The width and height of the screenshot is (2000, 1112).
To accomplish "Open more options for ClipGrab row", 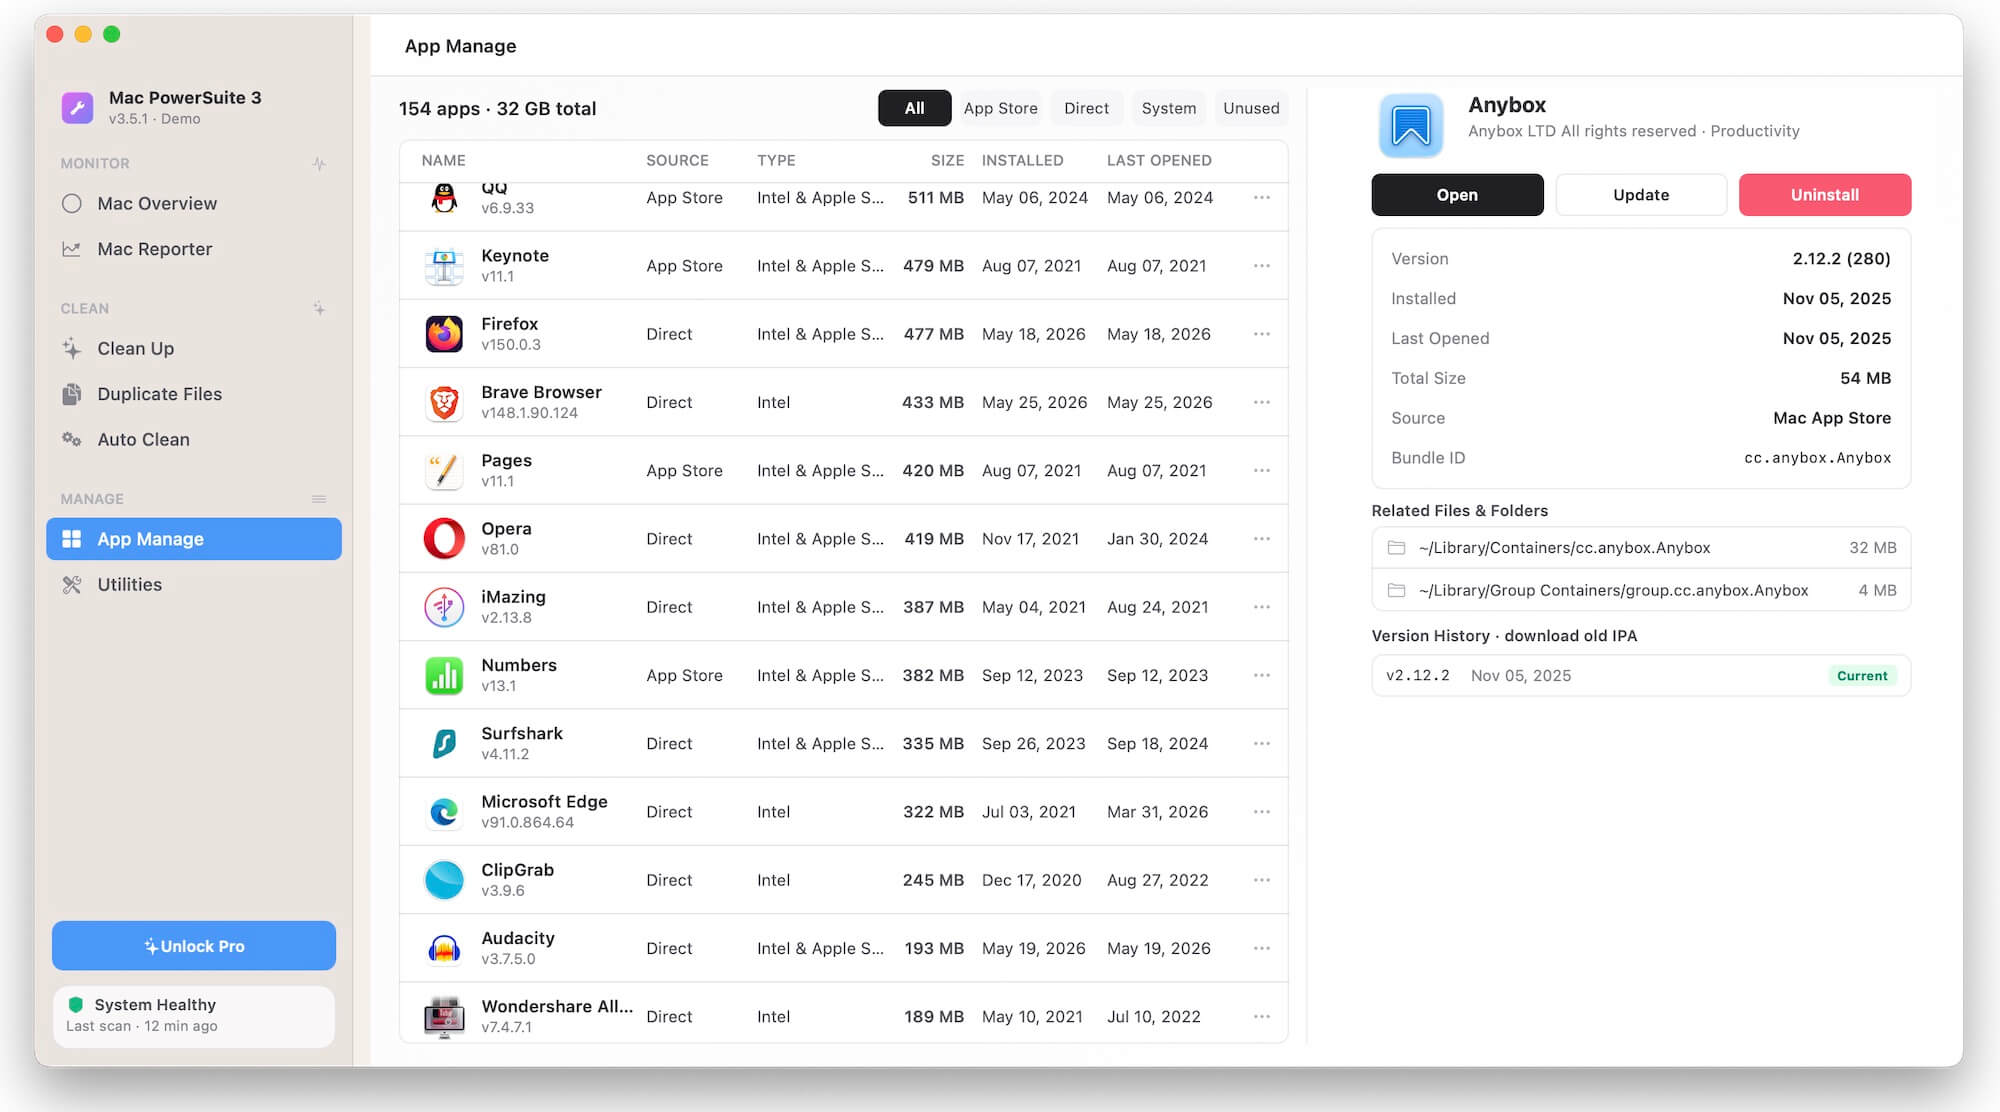I will click(x=1262, y=880).
